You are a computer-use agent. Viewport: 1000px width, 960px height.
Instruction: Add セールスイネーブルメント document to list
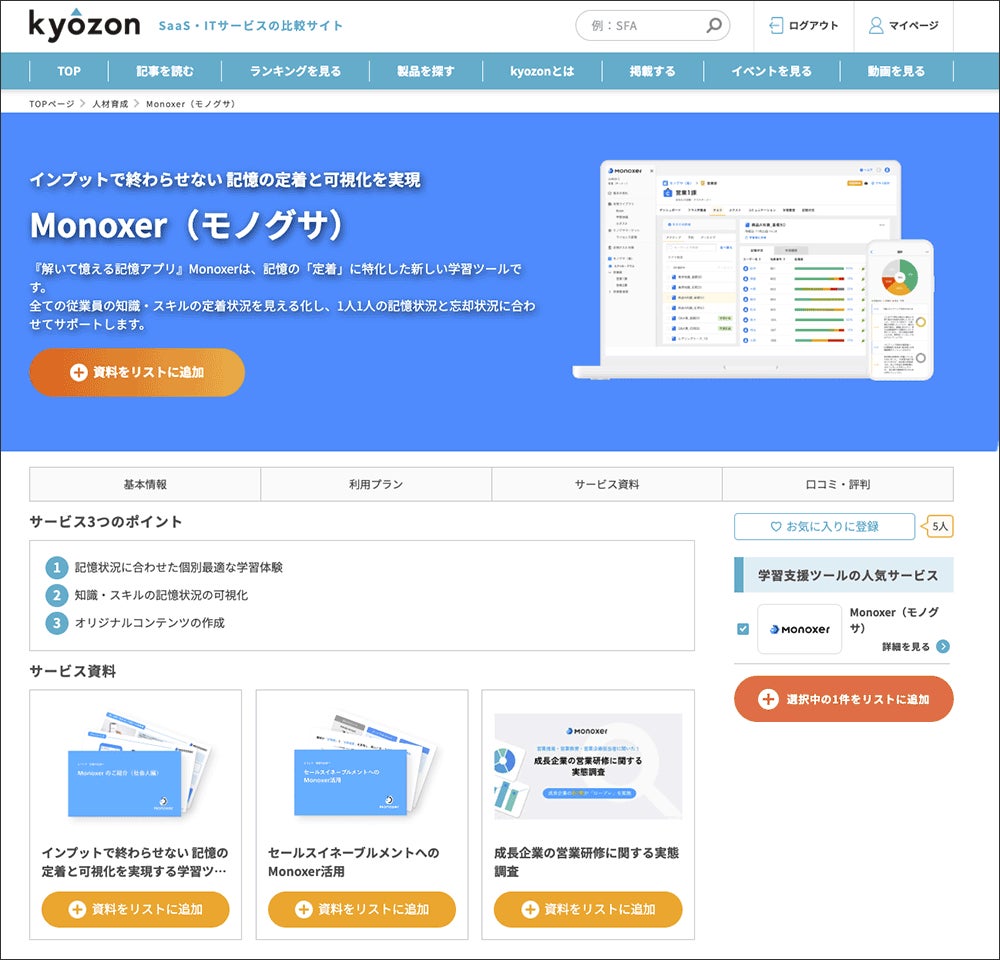point(362,910)
